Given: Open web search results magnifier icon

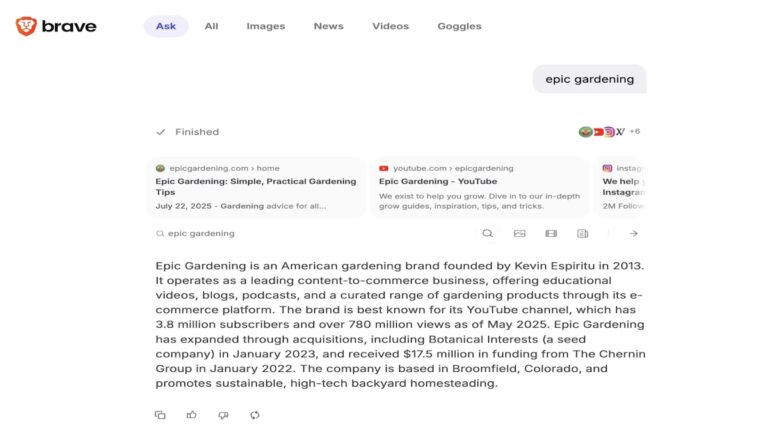Looking at the screenshot, I should [487, 233].
